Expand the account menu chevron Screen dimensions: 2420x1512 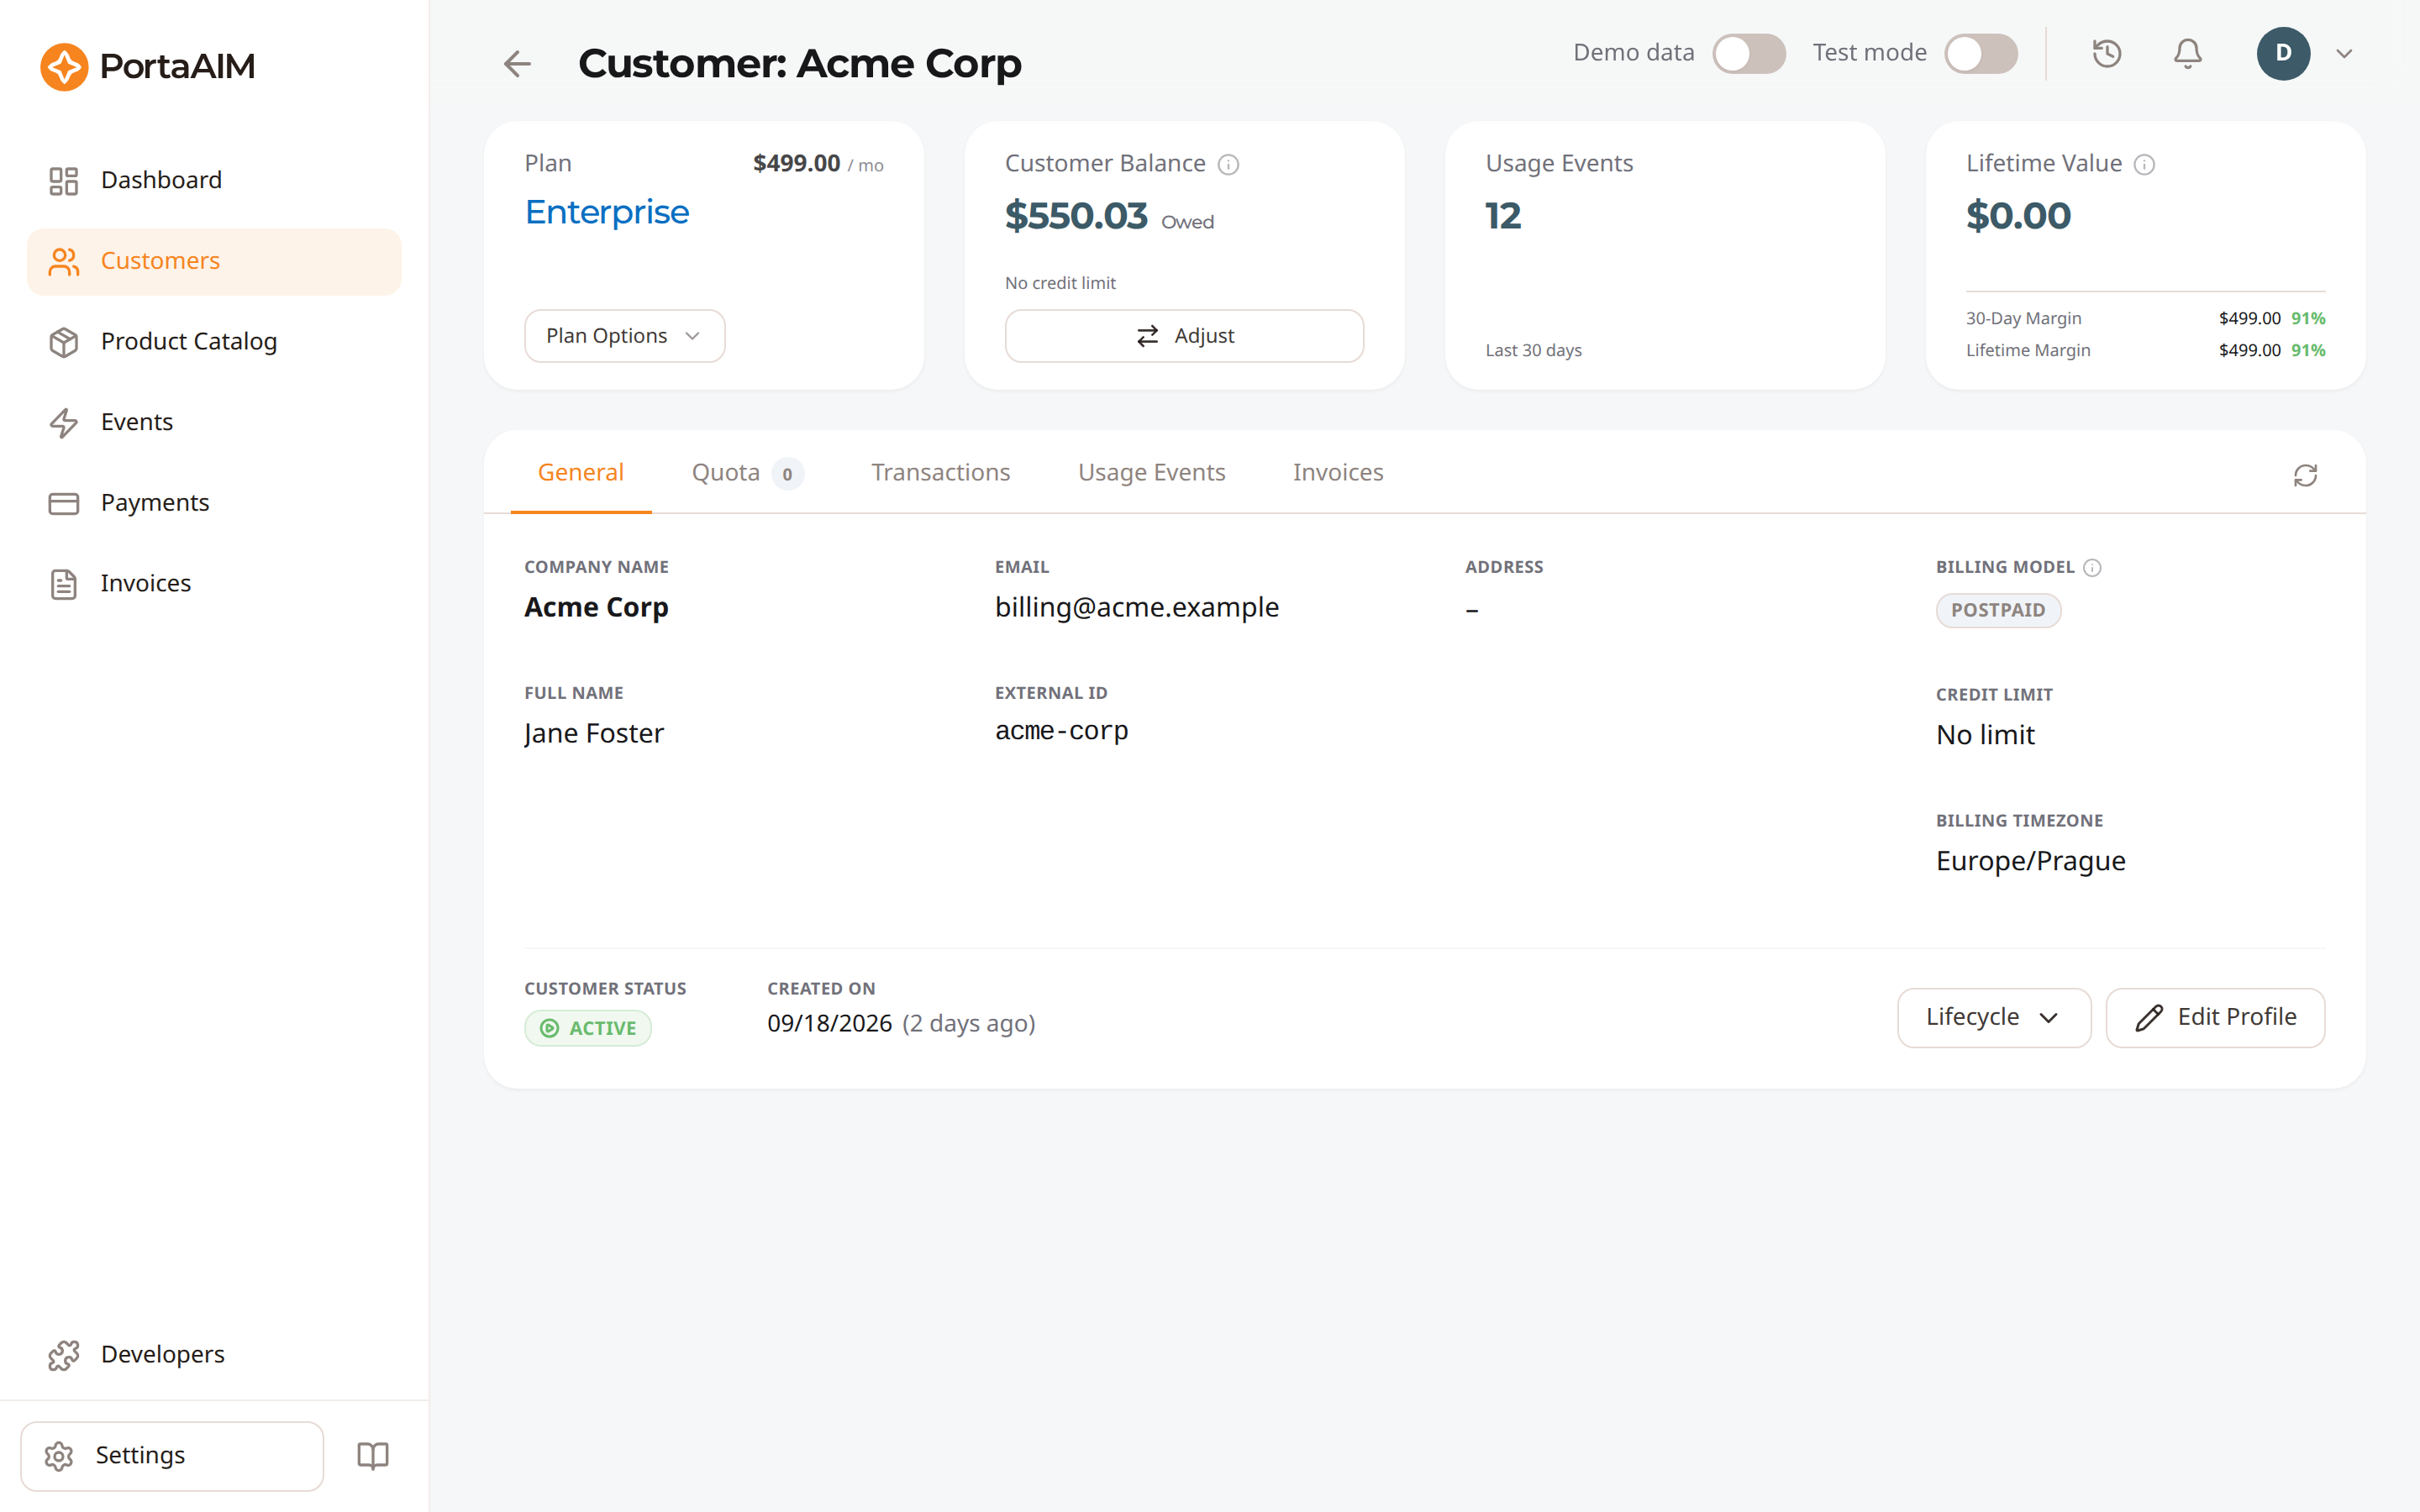(x=2344, y=54)
